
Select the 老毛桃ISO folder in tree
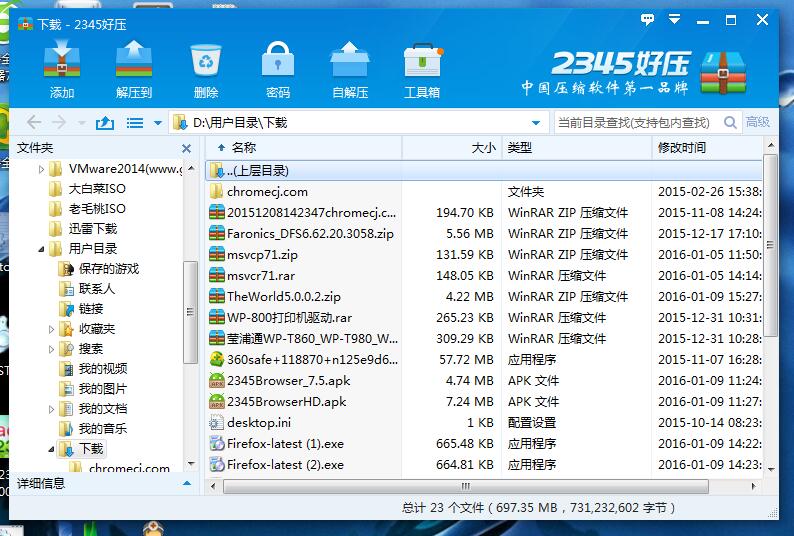point(97,209)
